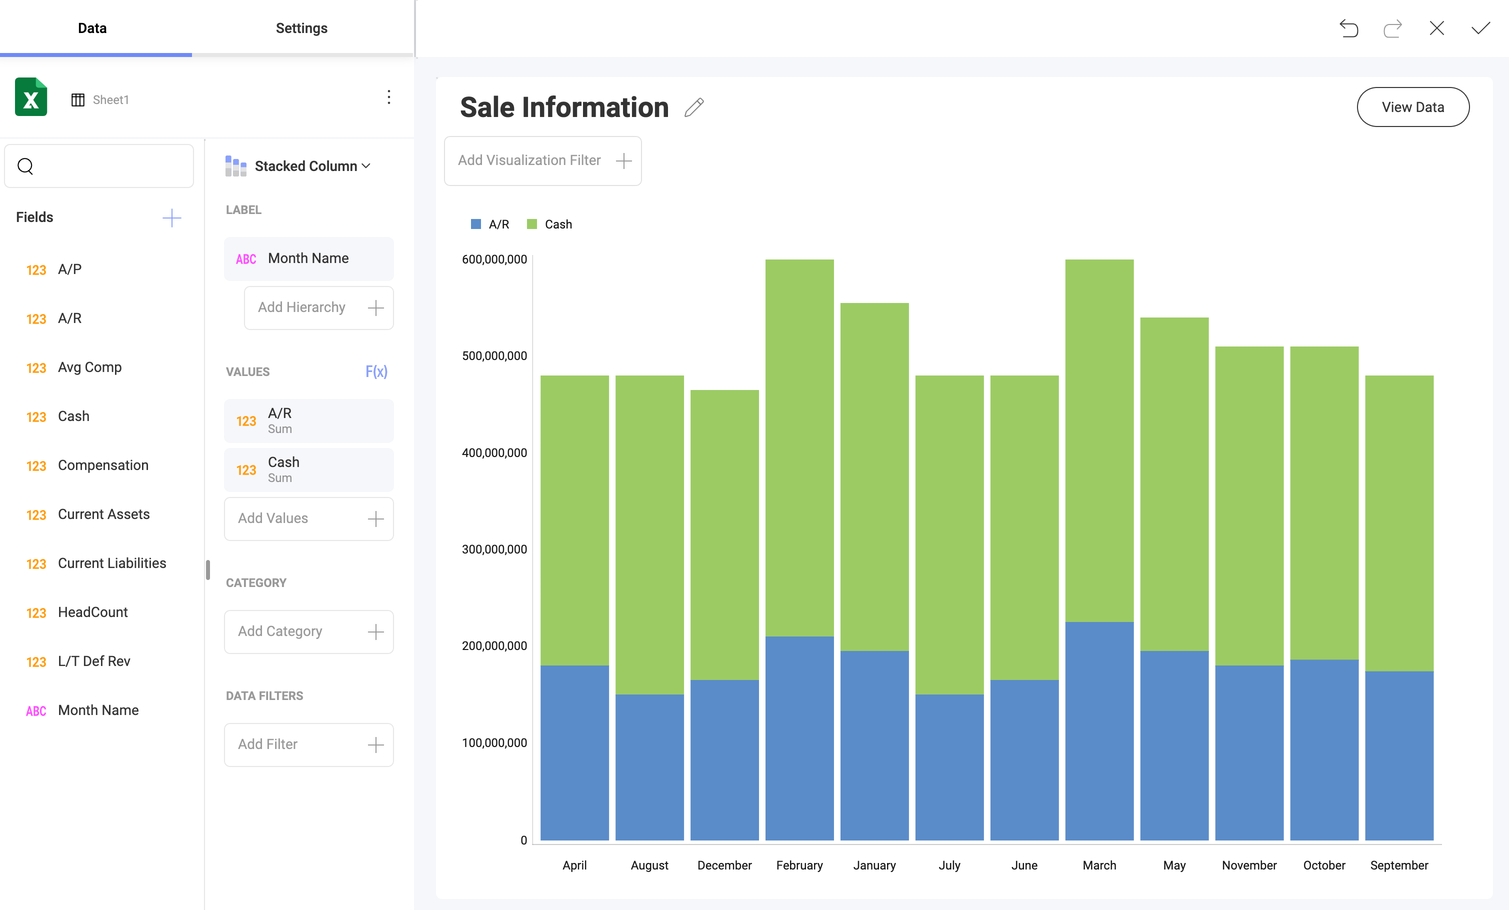
Task: Click plus icon in Add Filter
Action: coord(376,745)
